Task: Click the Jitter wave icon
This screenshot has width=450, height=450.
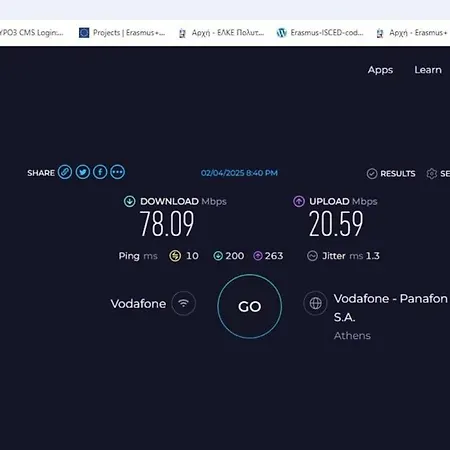Action: [x=312, y=256]
